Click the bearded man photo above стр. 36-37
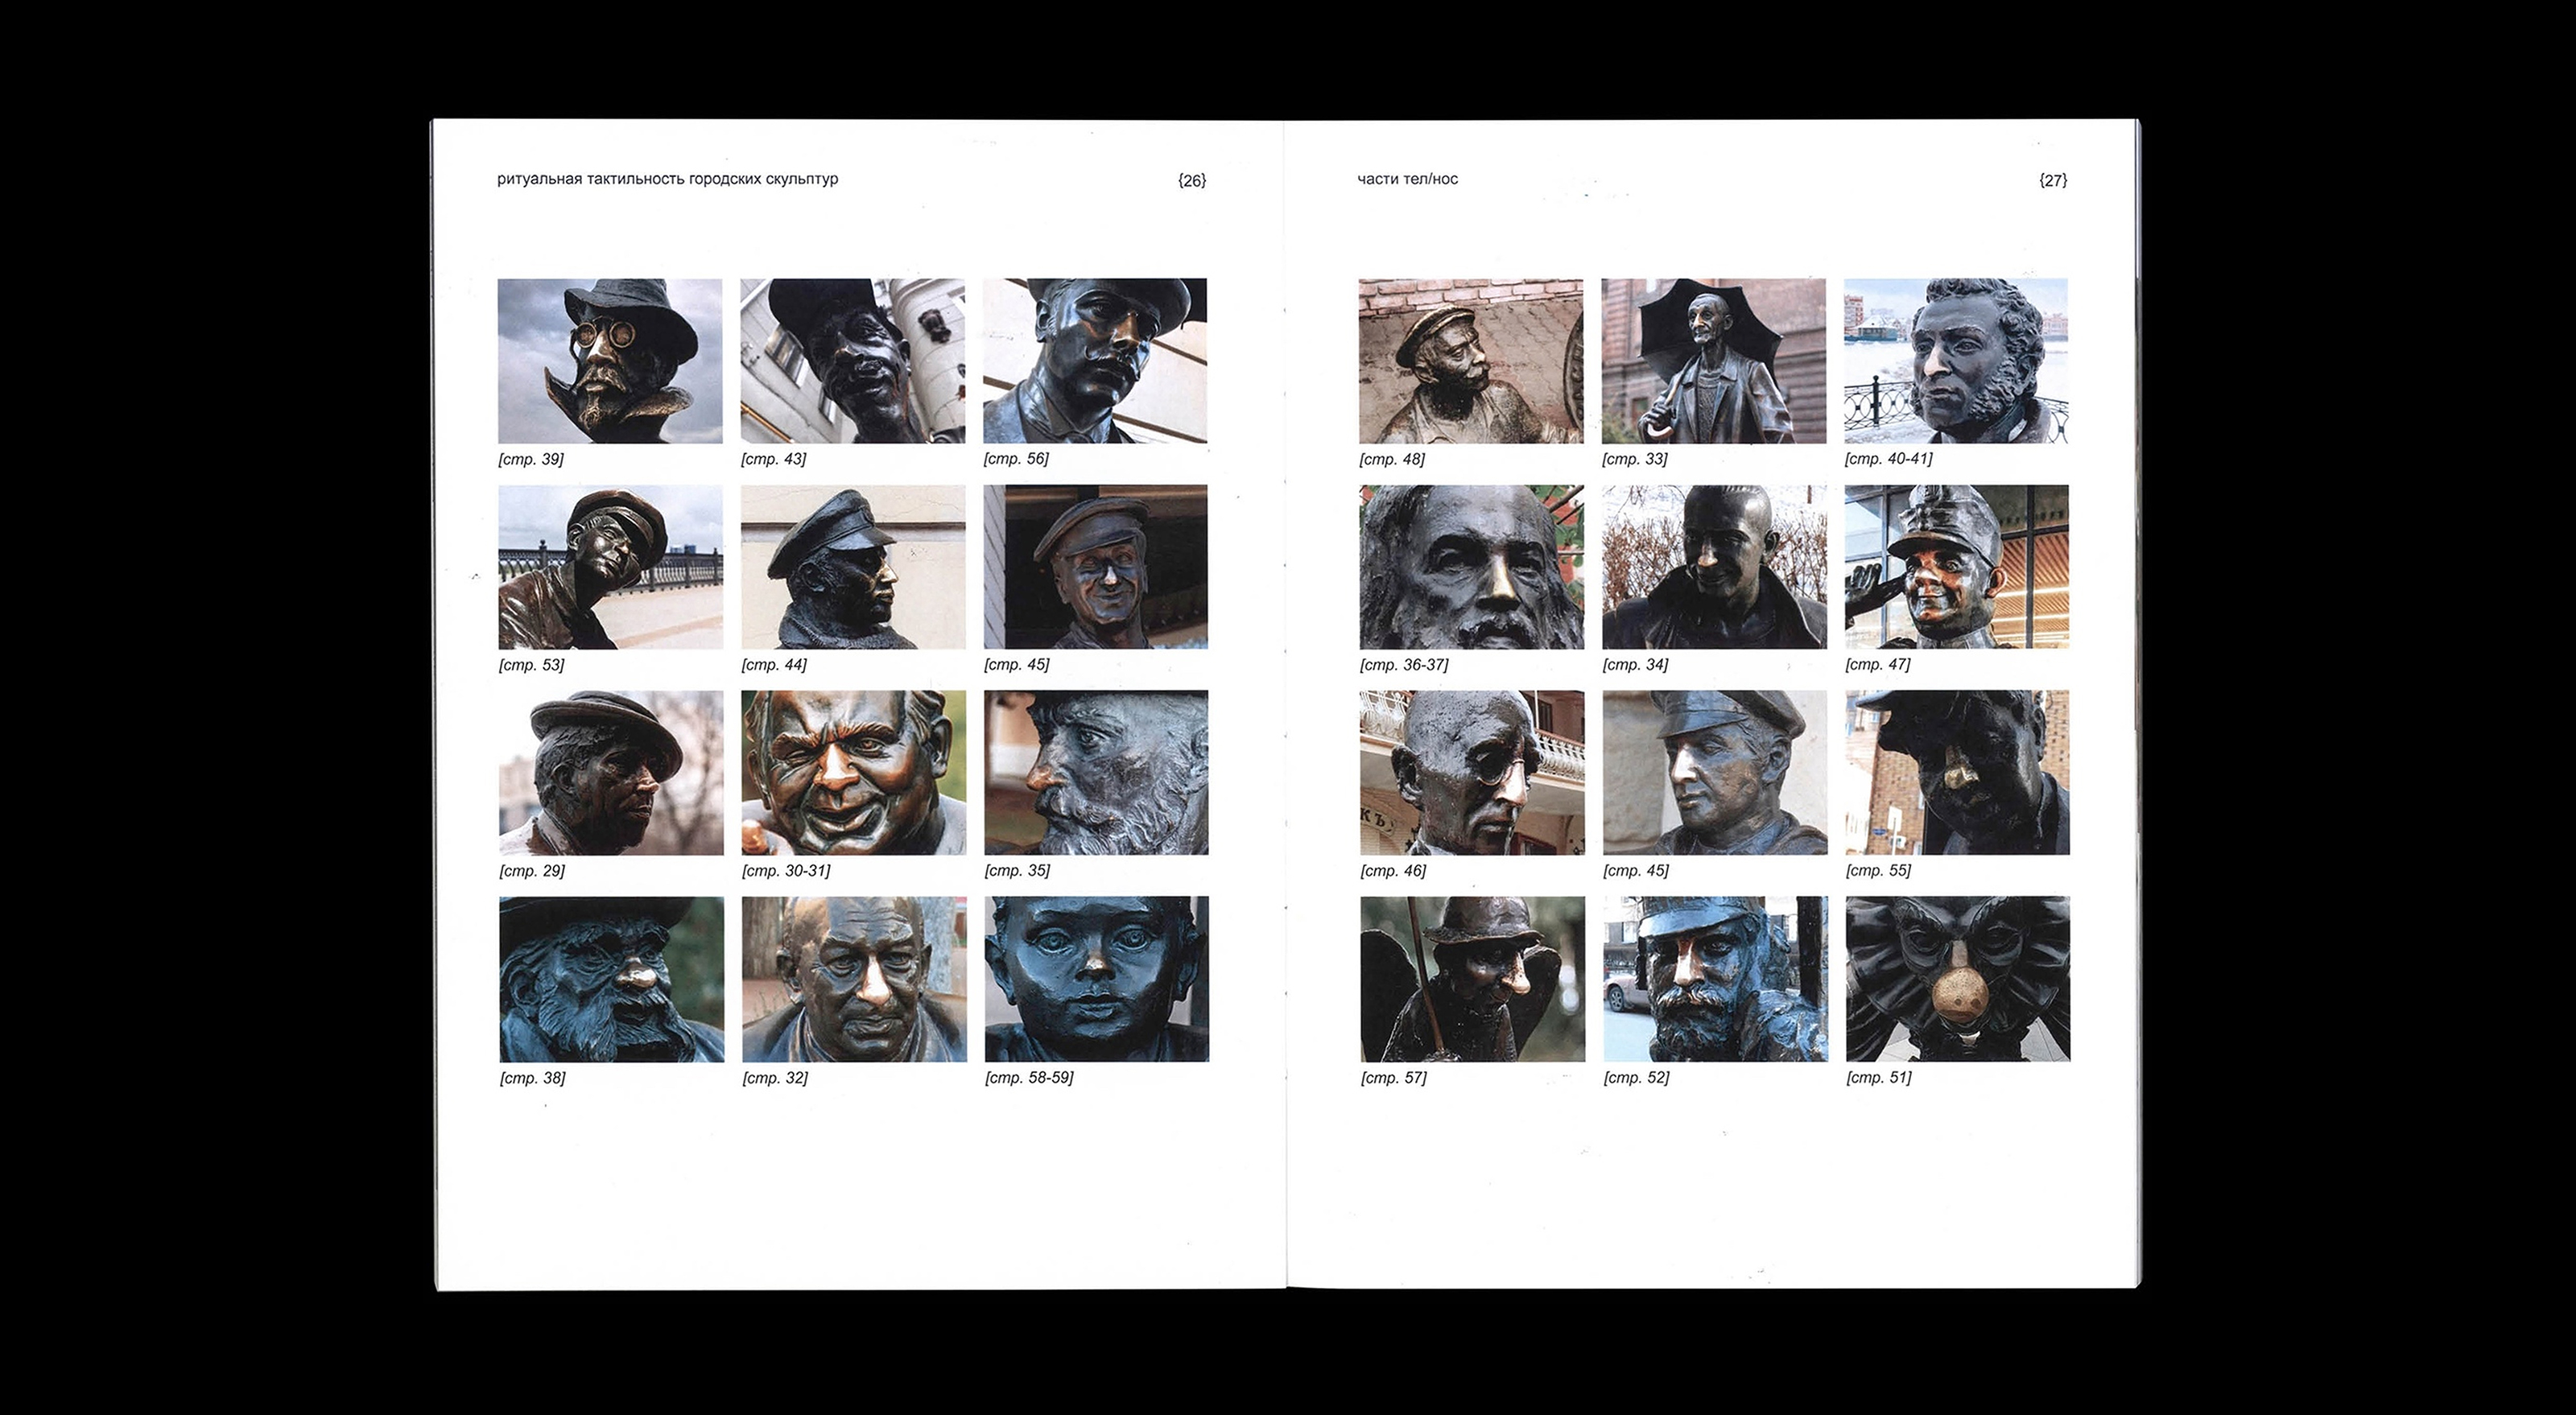Viewport: 2576px width, 1415px height. click(1471, 567)
